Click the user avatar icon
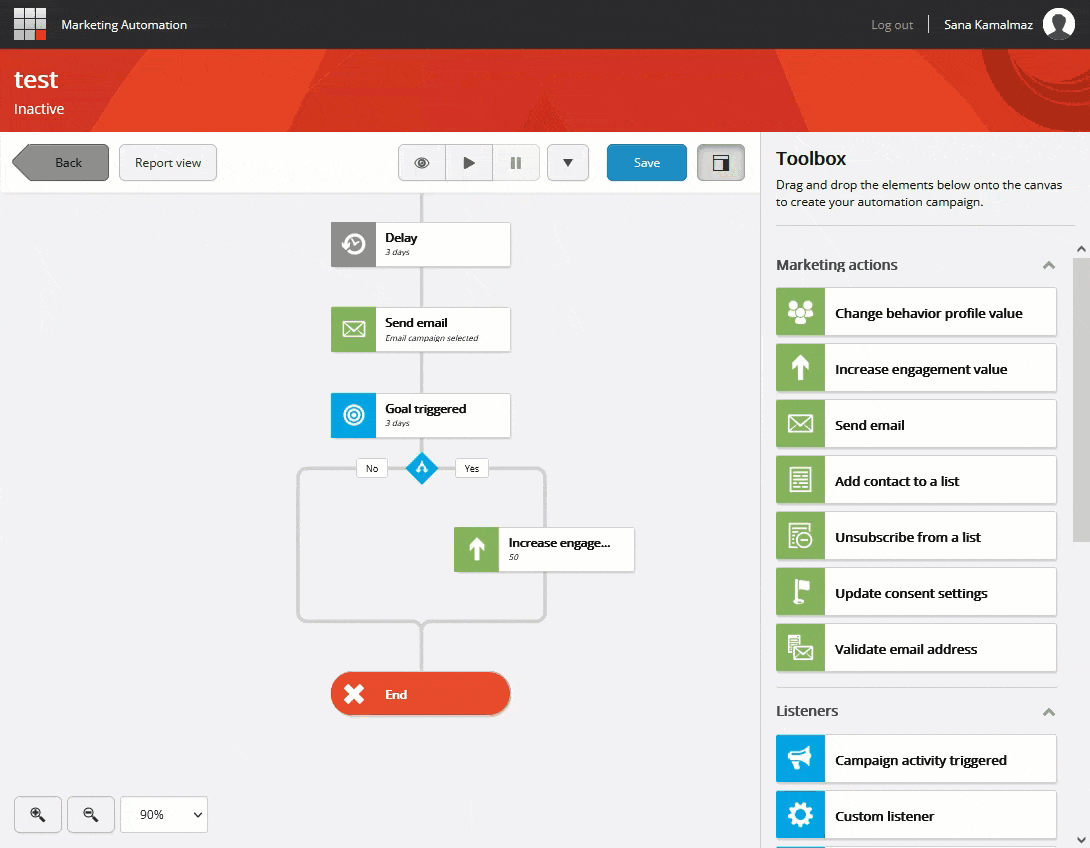The image size is (1090, 848). (x=1059, y=24)
